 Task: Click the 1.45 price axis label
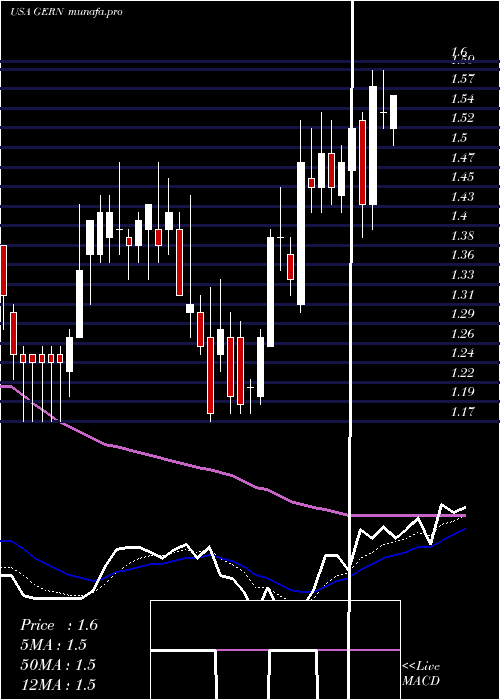462,177
